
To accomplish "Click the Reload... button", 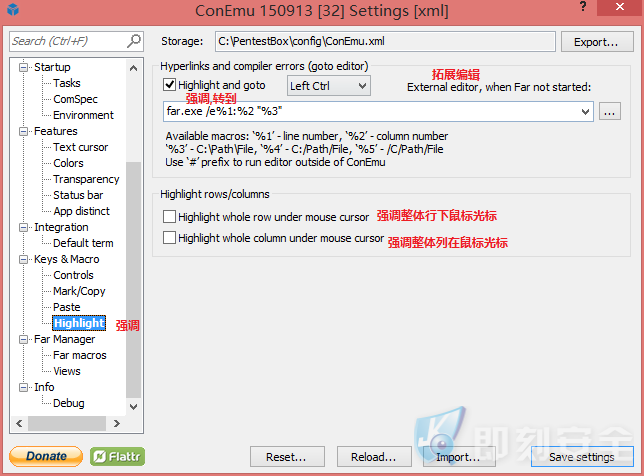I will (x=374, y=457).
